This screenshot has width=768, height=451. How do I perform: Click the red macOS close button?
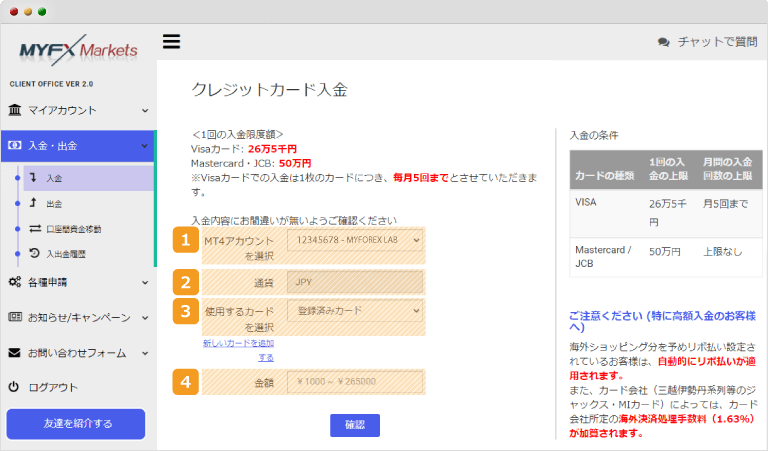(14, 12)
